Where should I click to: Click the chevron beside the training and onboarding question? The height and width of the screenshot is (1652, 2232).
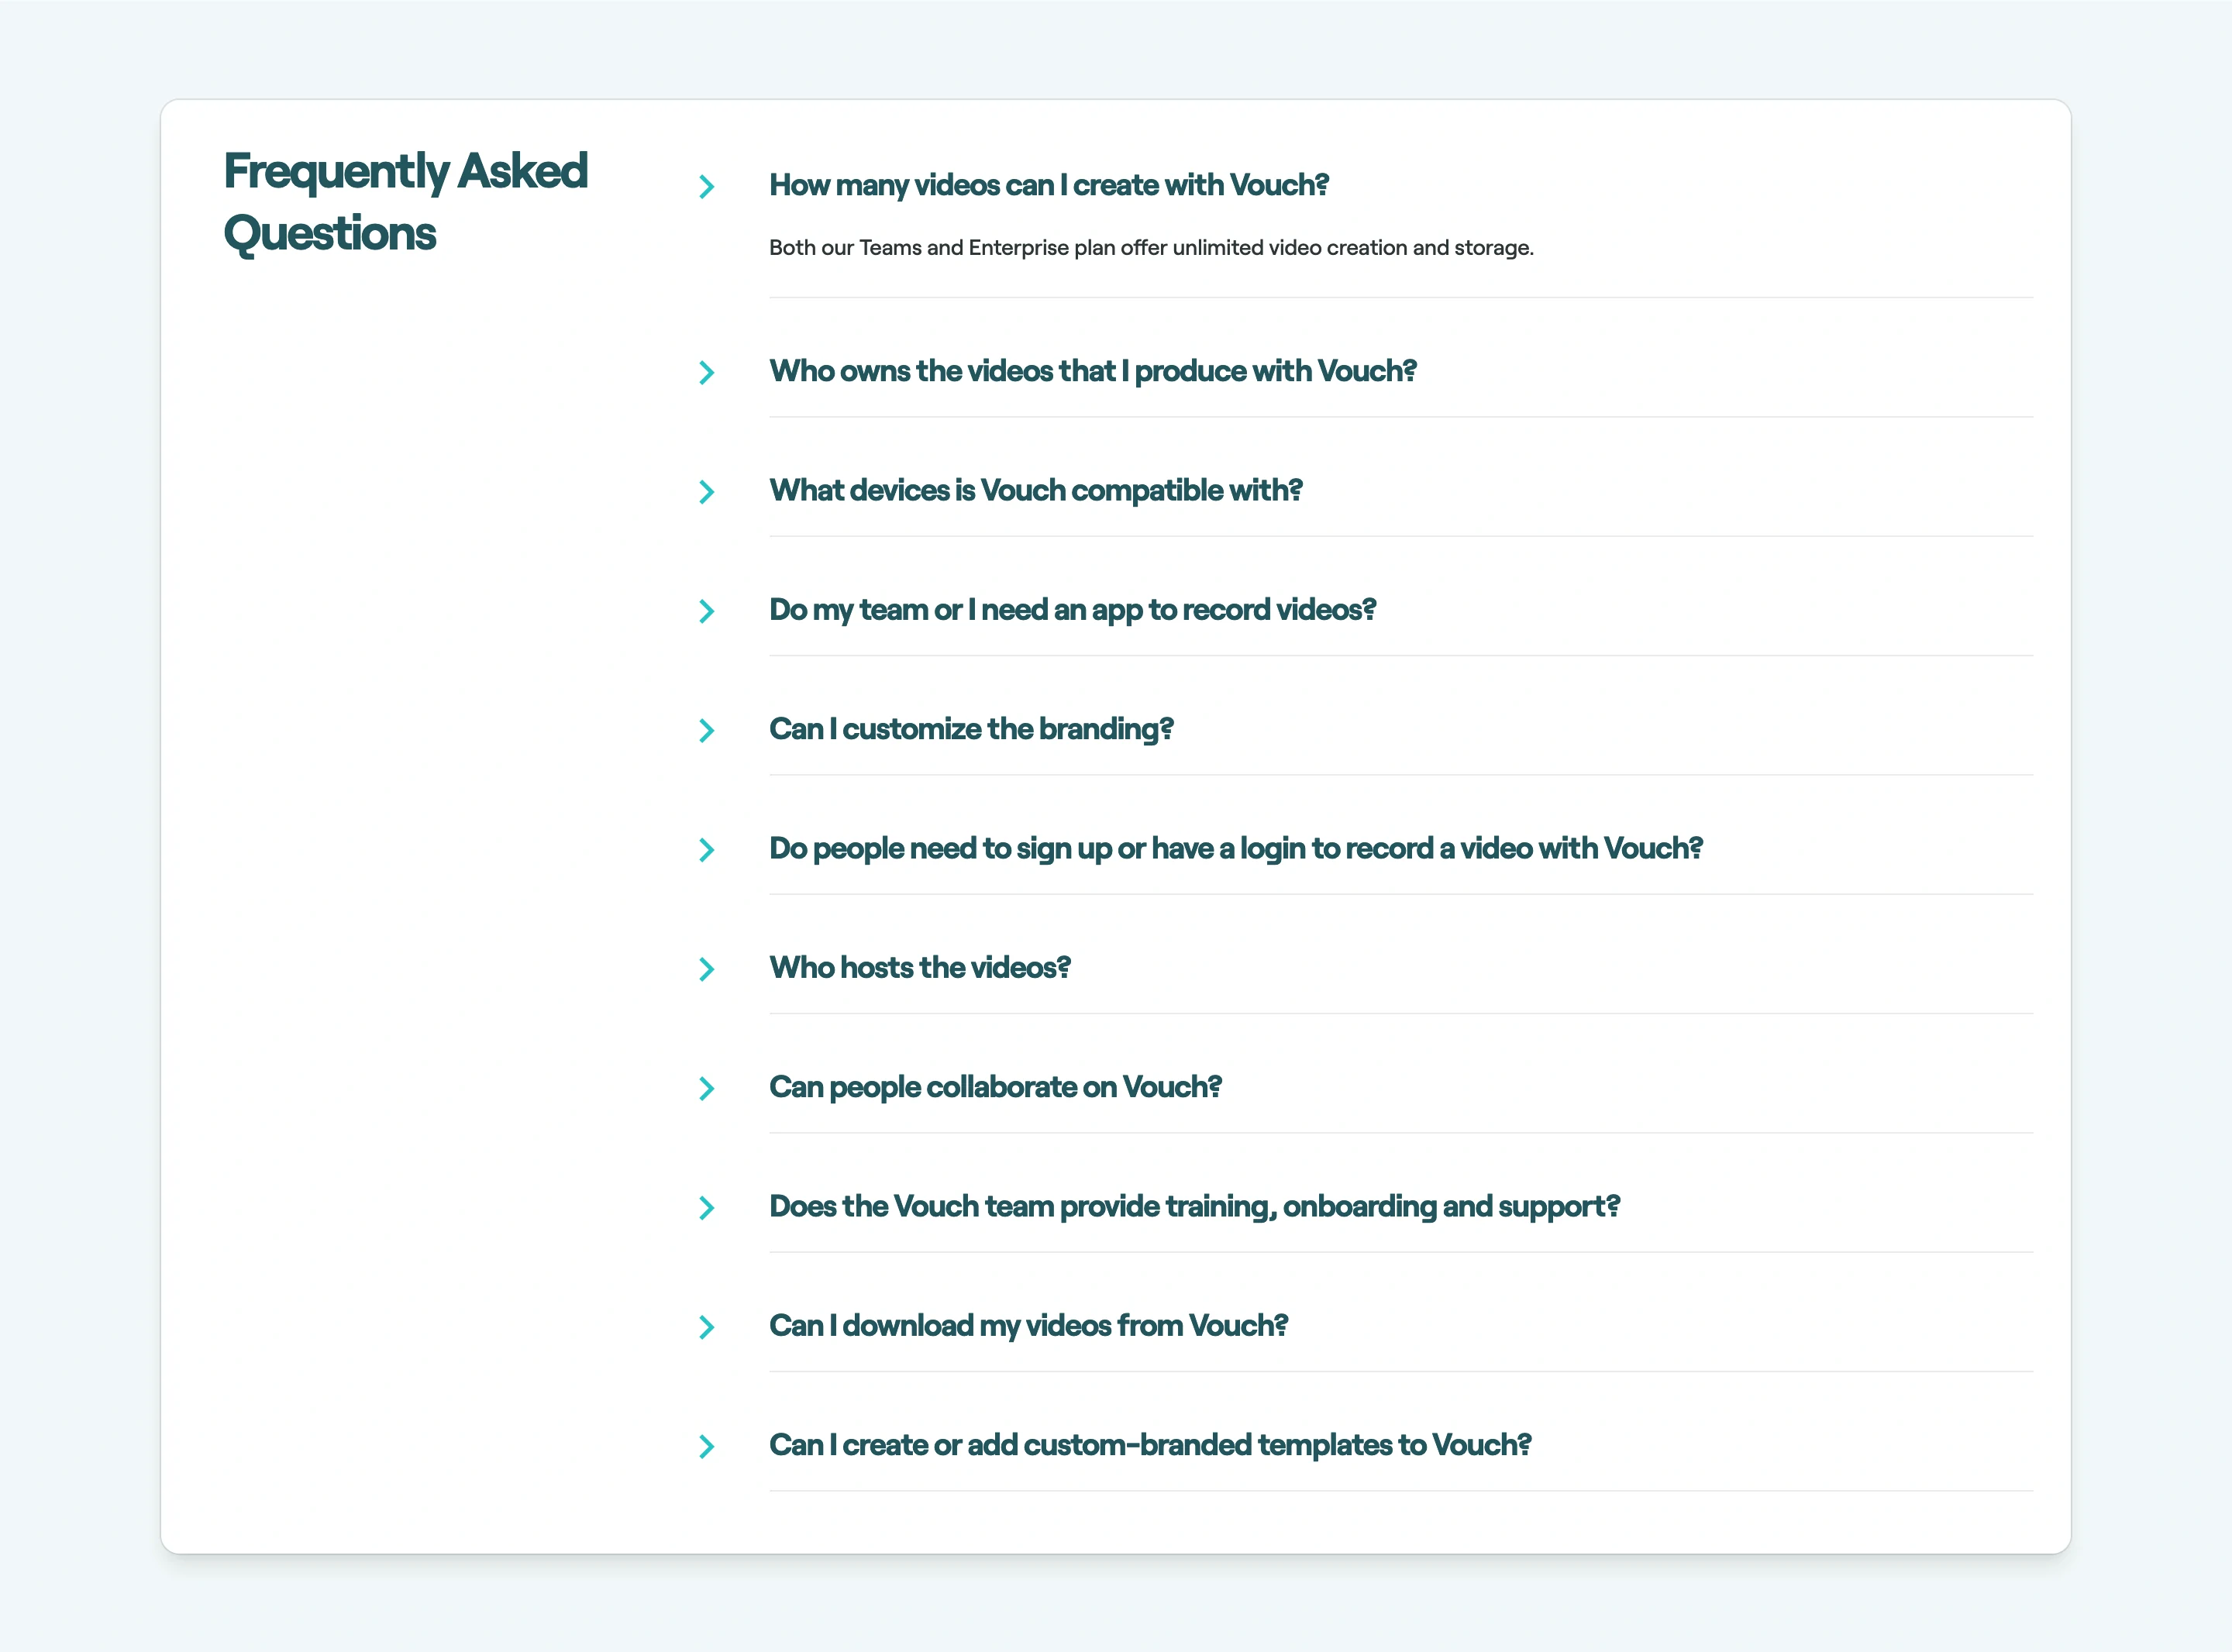[x=709, y=1208]
